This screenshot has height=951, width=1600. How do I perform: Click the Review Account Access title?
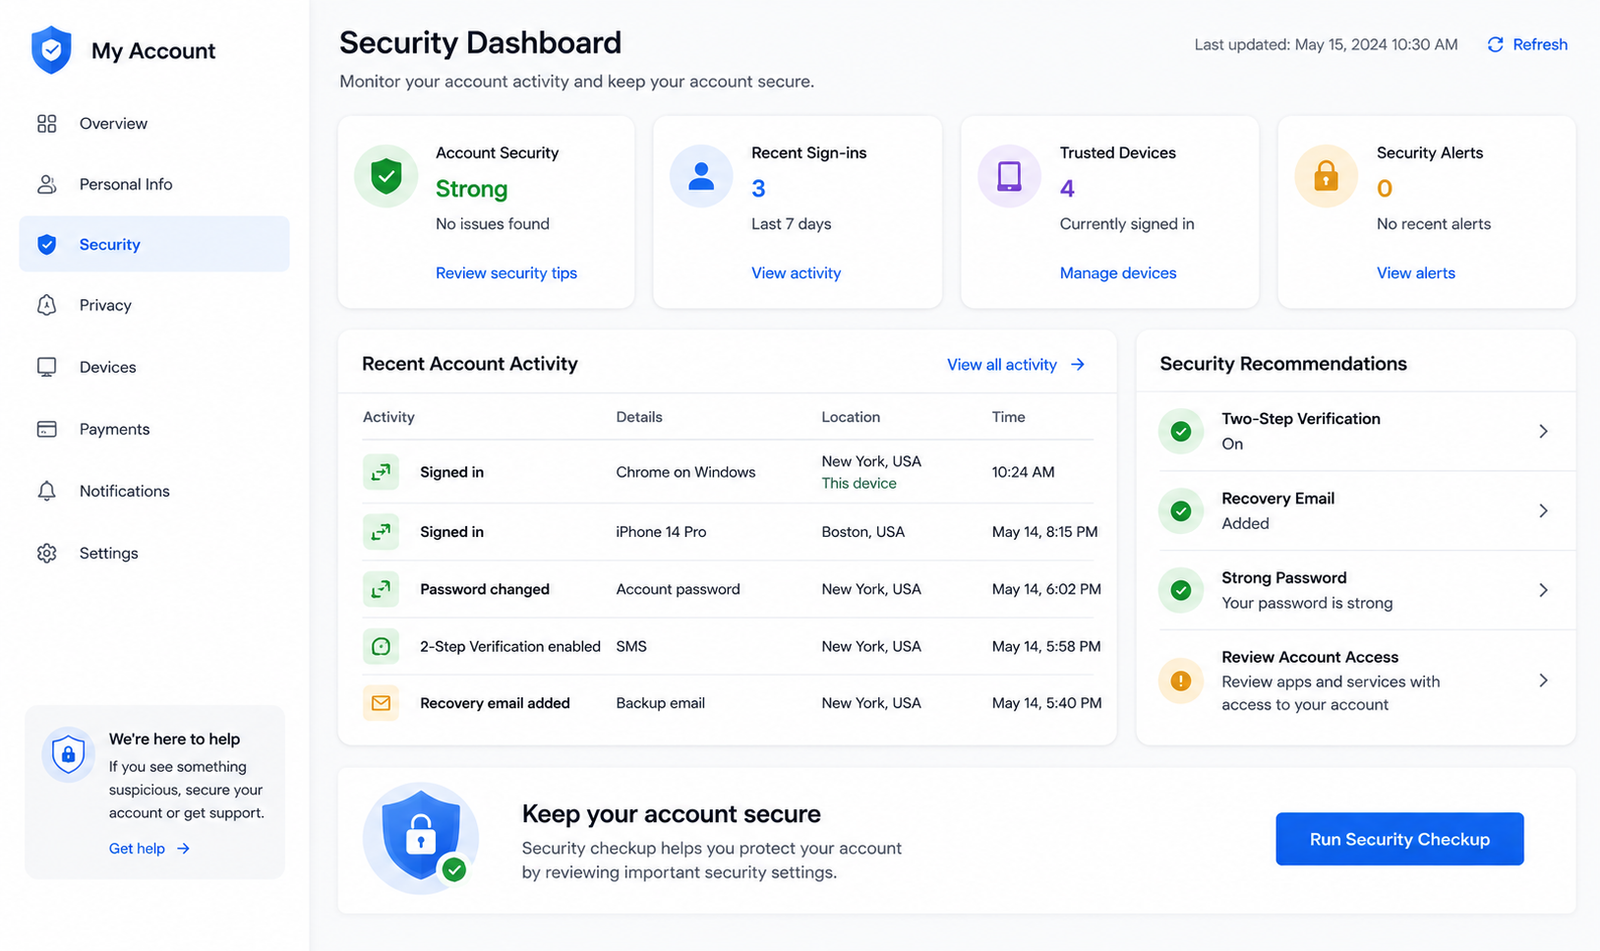click(x=1310, y=657)
